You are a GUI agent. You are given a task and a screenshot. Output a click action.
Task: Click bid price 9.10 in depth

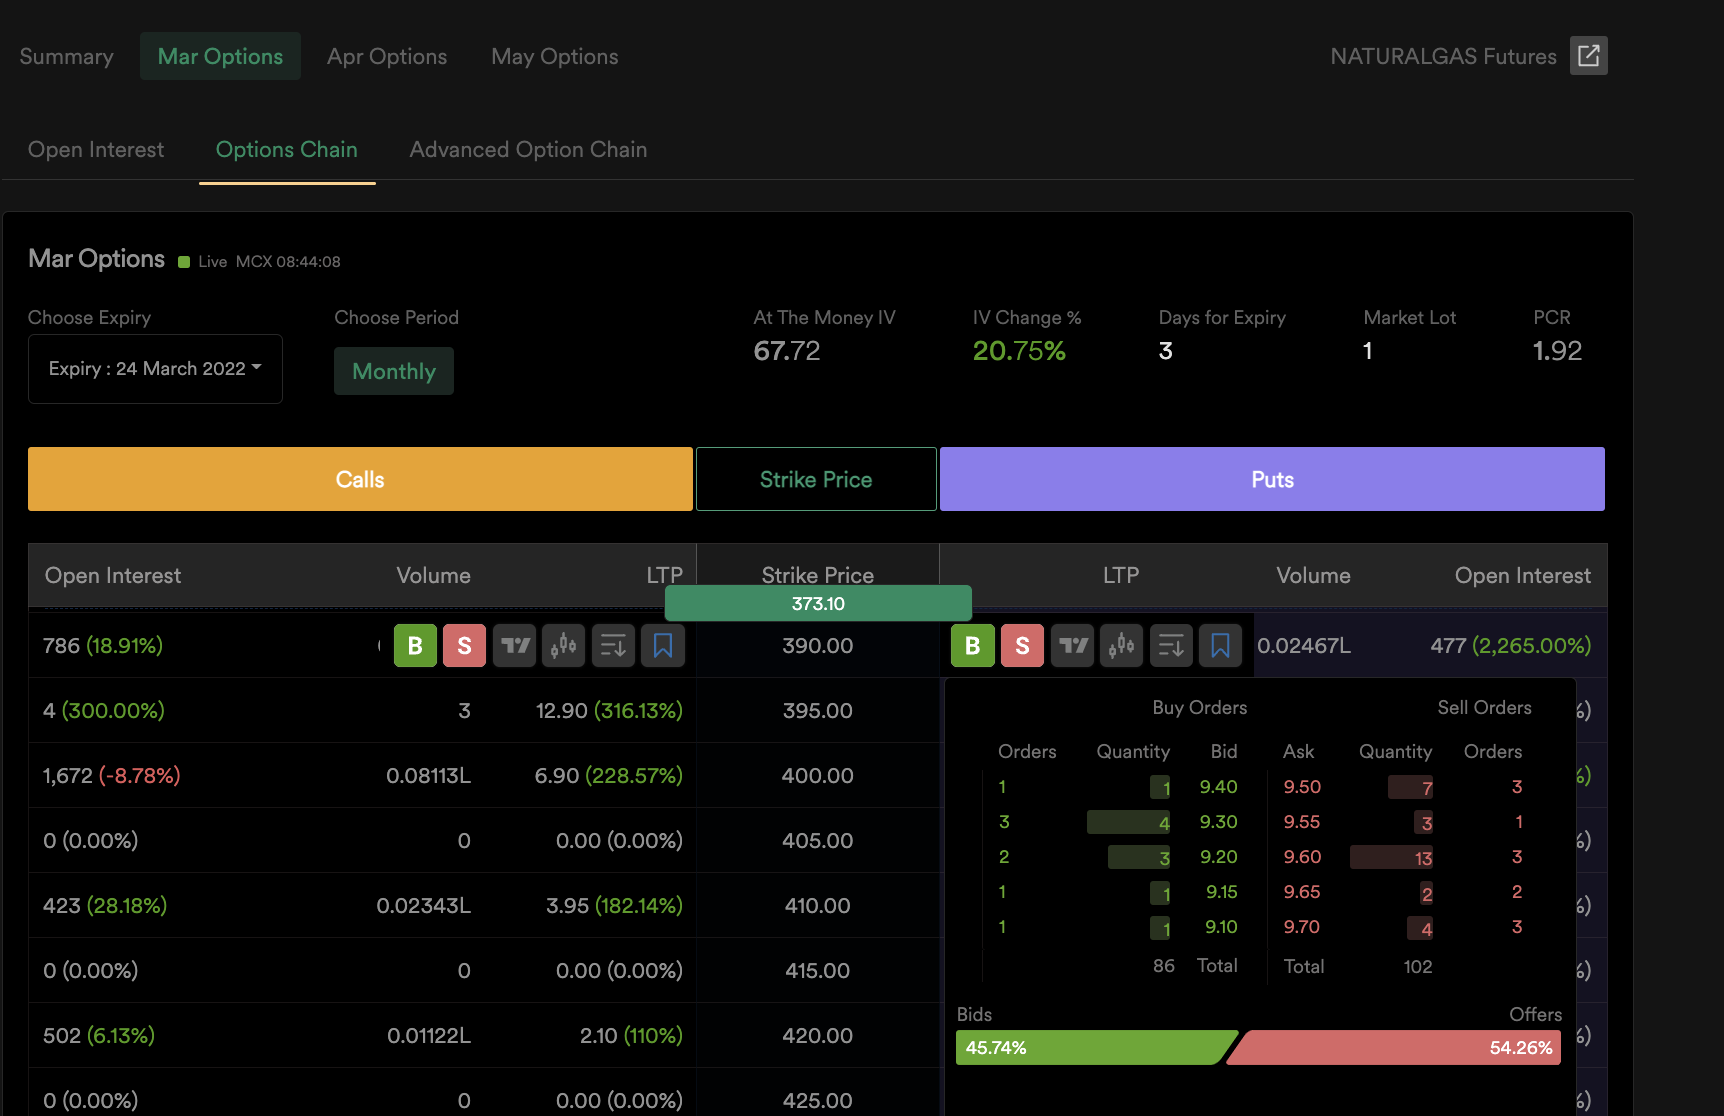point(1221,927)
